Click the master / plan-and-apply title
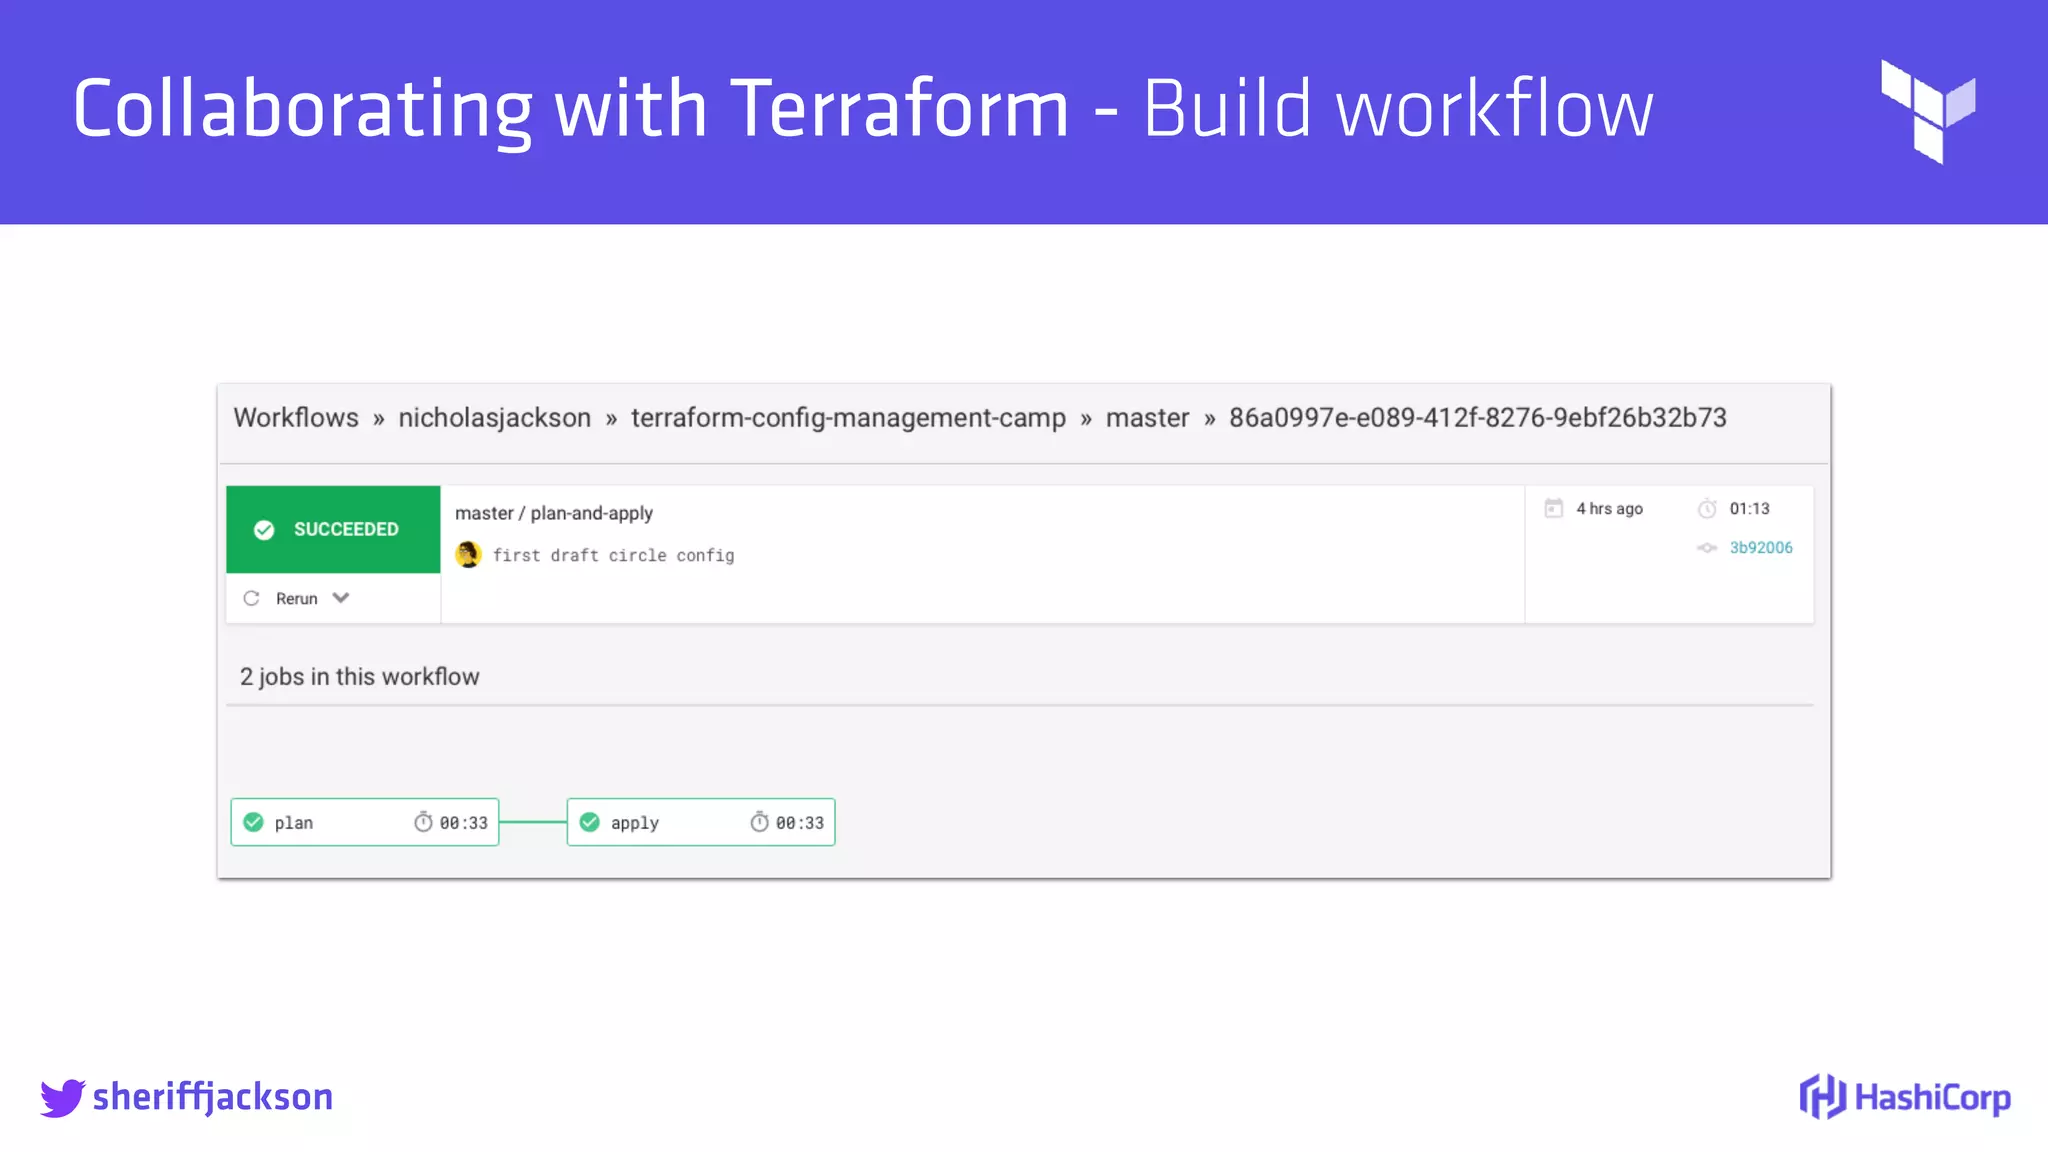2048x1152 pixels. click(x=554, y=513)
